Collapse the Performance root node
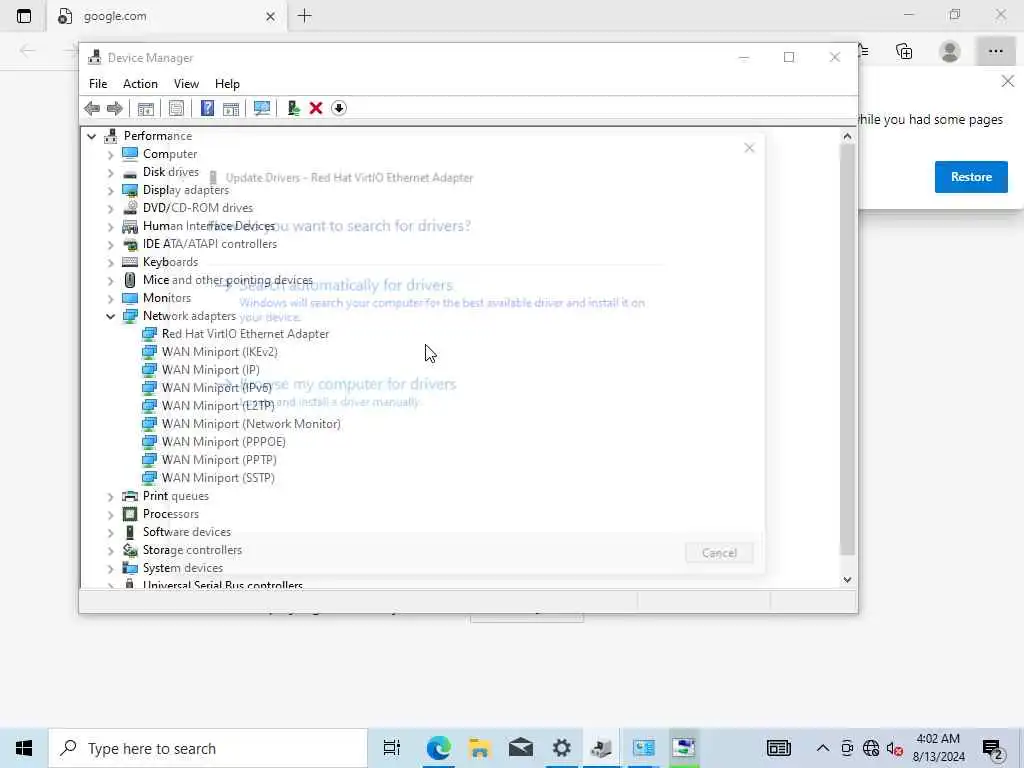1024x768 pixels. [x=91, y=136]
